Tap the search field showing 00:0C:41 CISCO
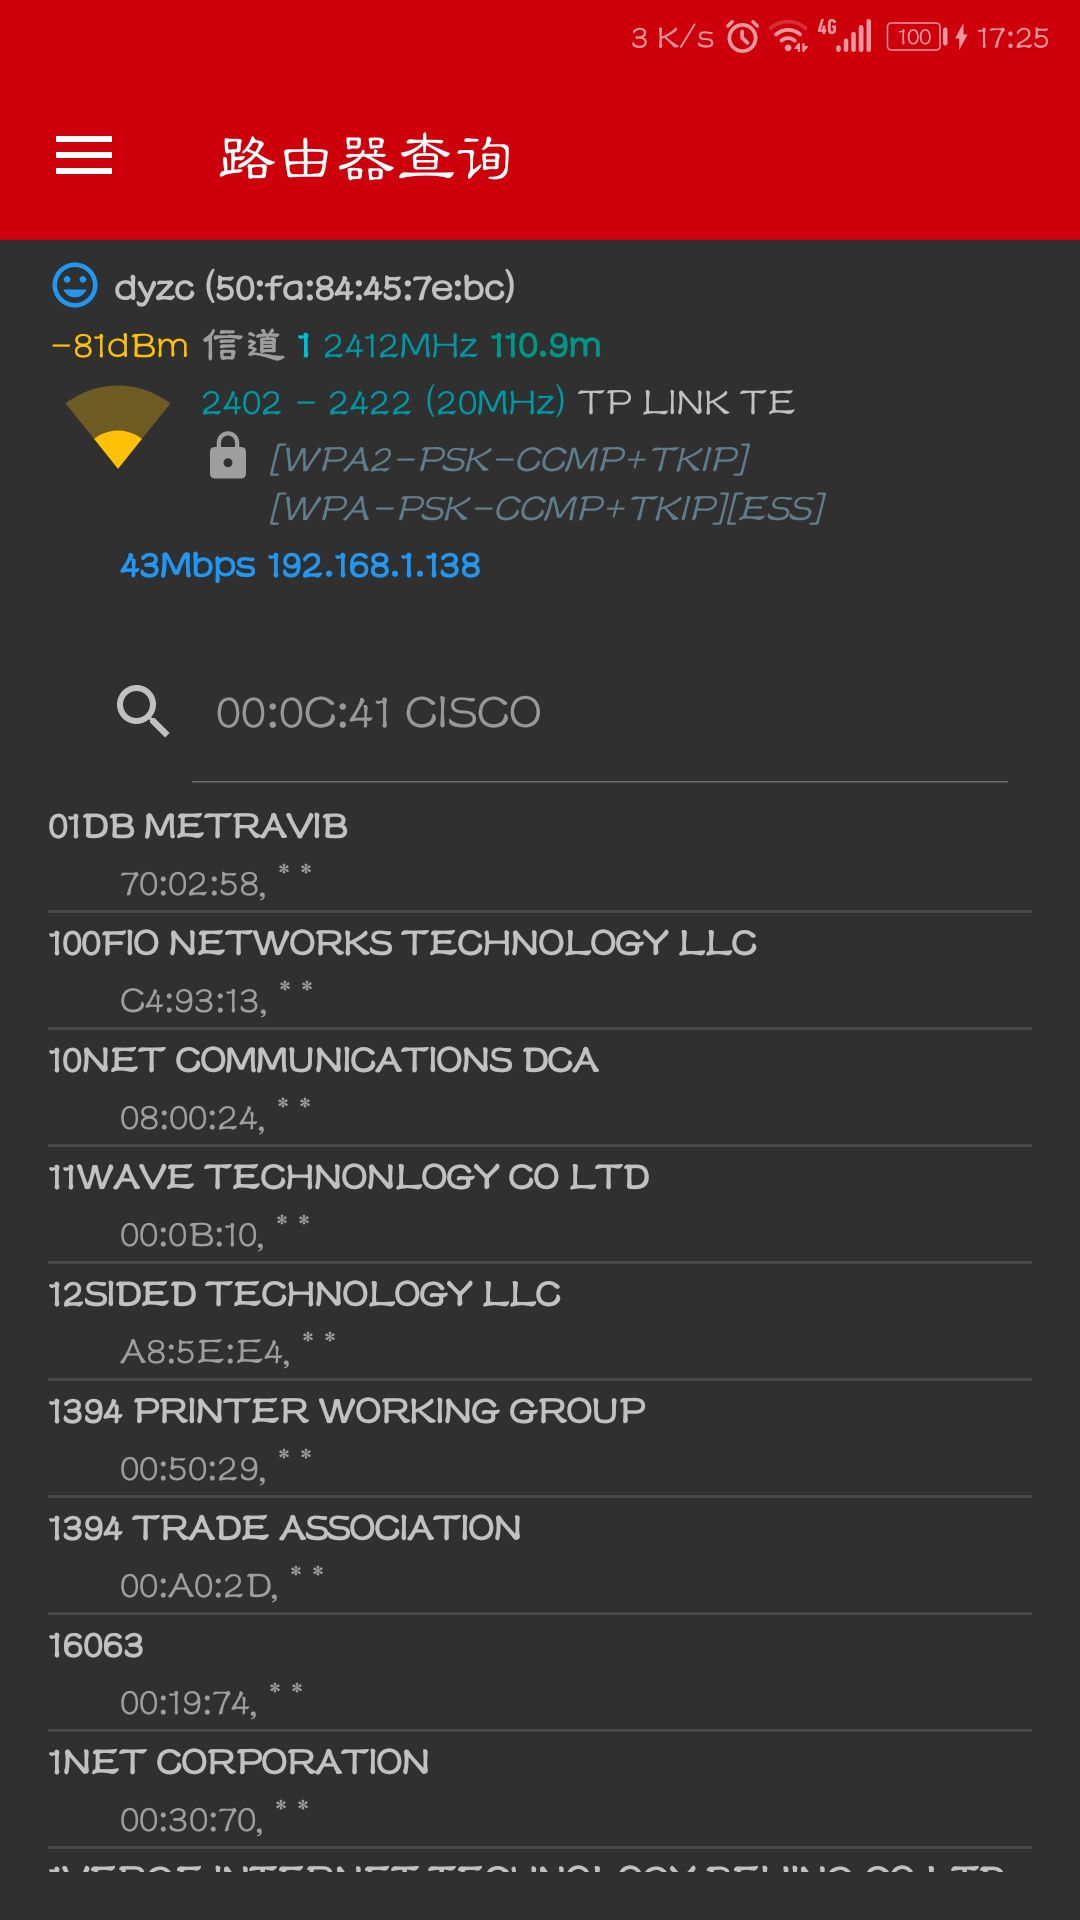This screenshot has height=1920, width=1080. point(378,711)
